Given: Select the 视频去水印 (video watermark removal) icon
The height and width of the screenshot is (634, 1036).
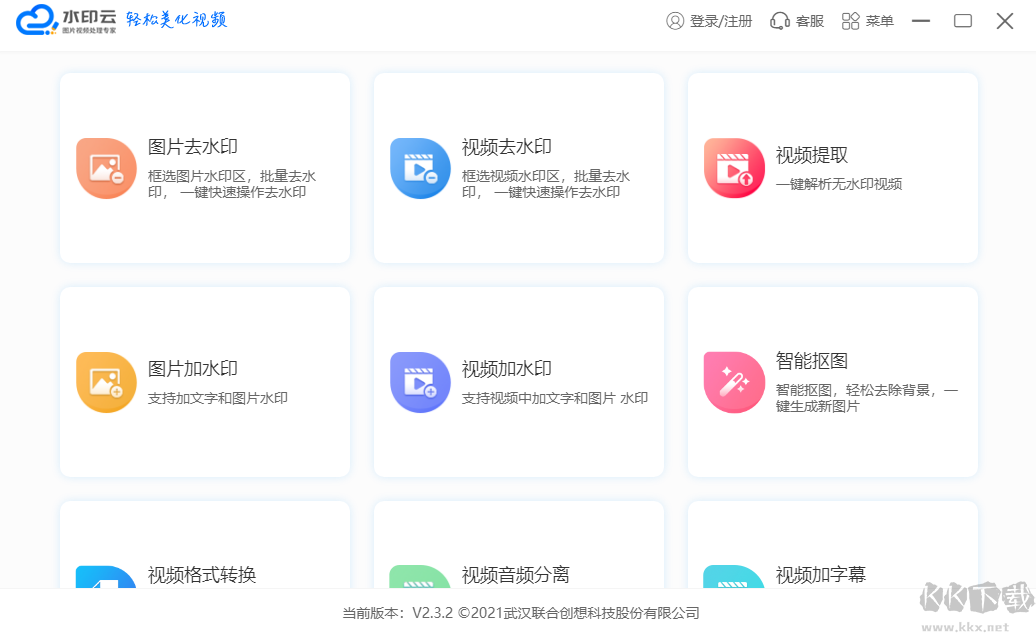Looking at the screenshot, I should coord(420,167).
